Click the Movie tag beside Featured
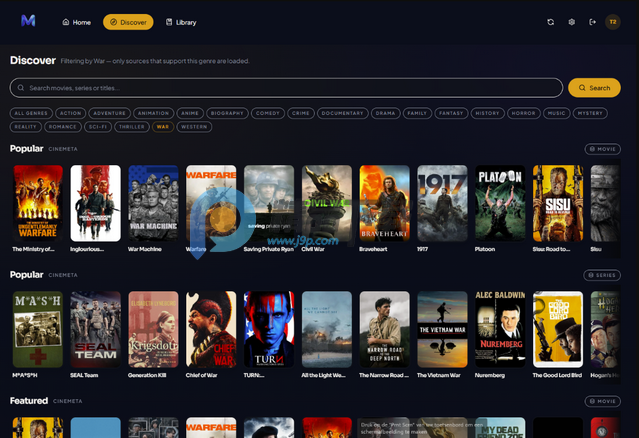The image size is (639, 438). click(x=603, y=401)
